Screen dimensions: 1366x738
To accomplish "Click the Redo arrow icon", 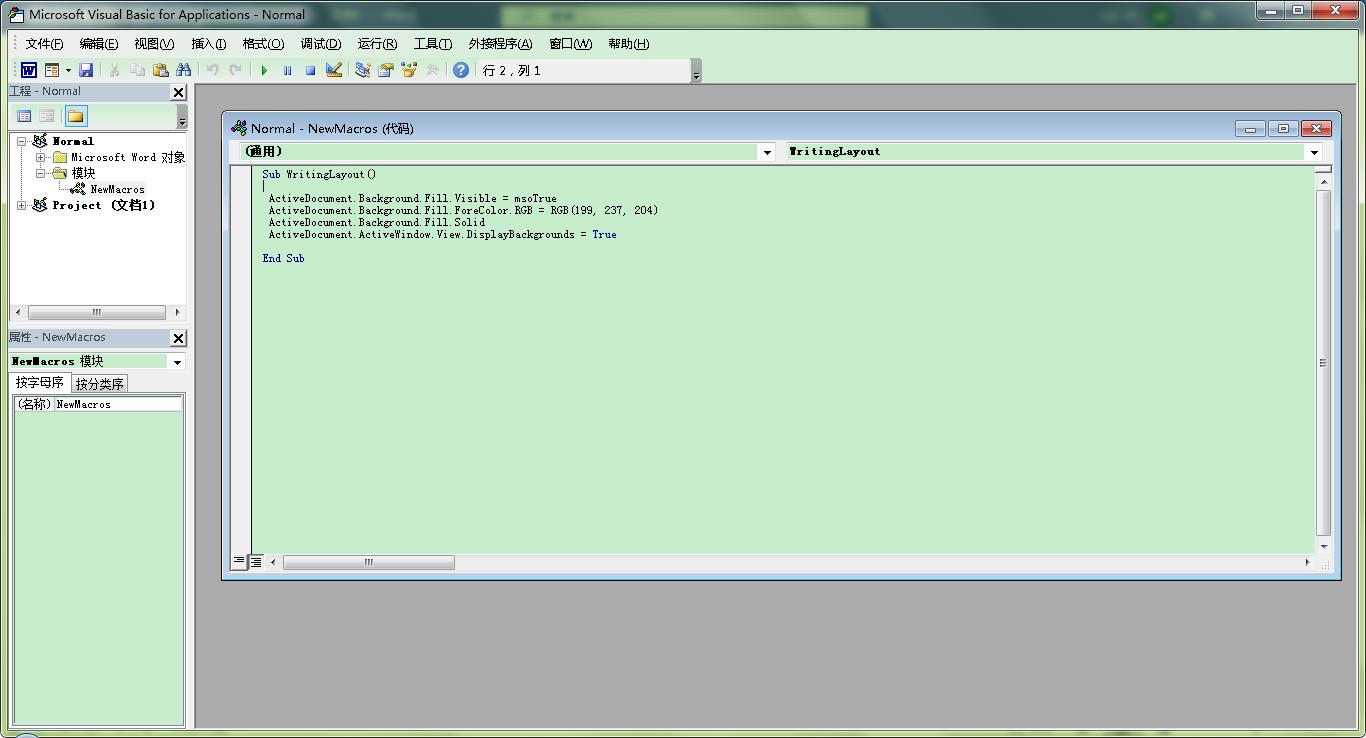I will click(x=236, y=70).
